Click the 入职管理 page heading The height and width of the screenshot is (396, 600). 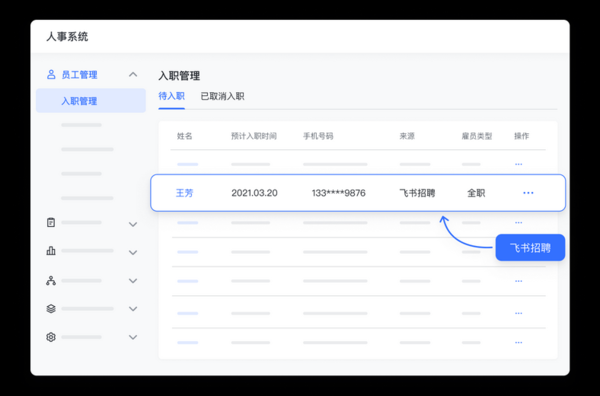(179, 76)
